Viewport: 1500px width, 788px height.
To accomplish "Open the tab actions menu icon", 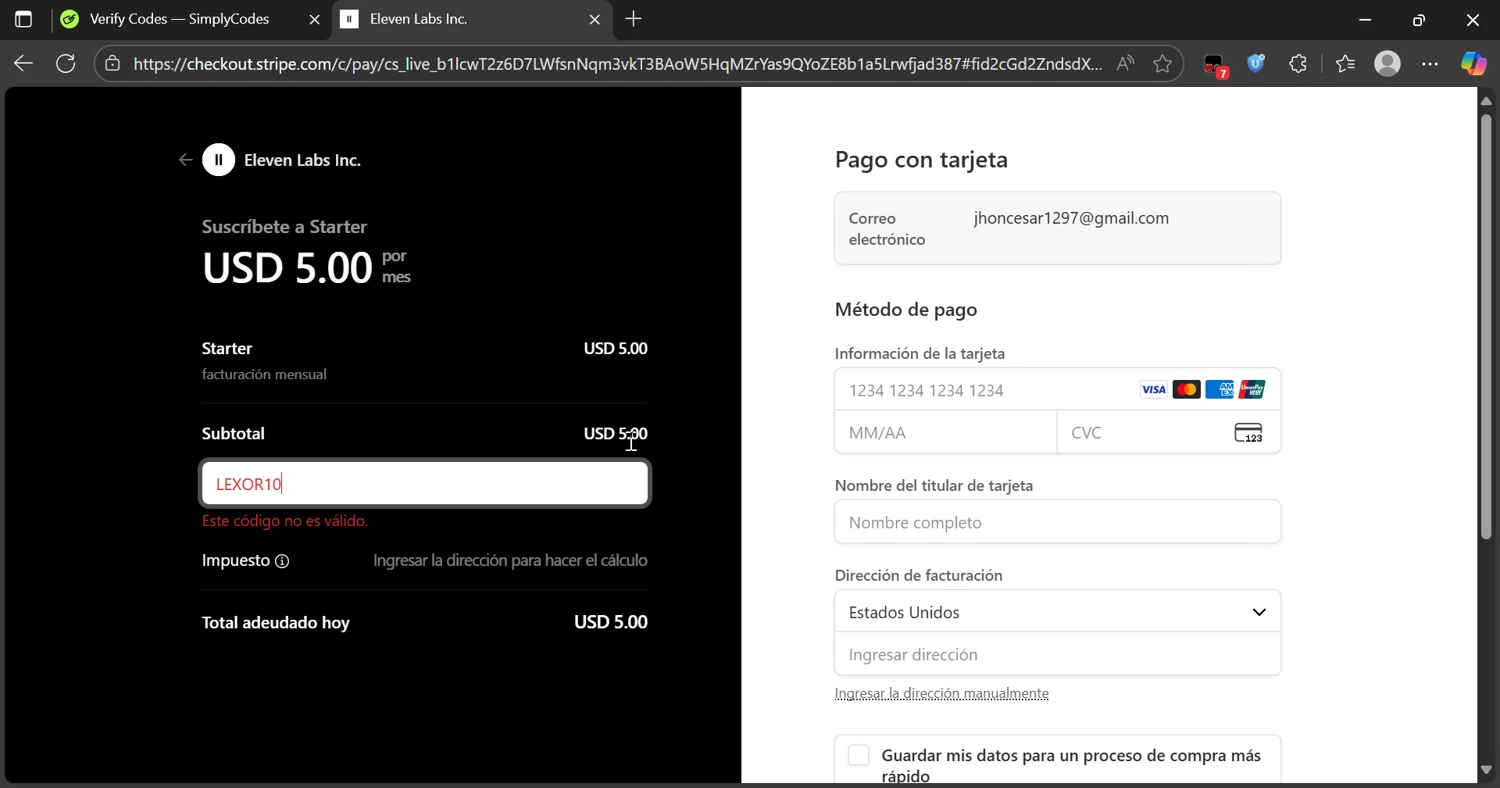I will [23, 19].
